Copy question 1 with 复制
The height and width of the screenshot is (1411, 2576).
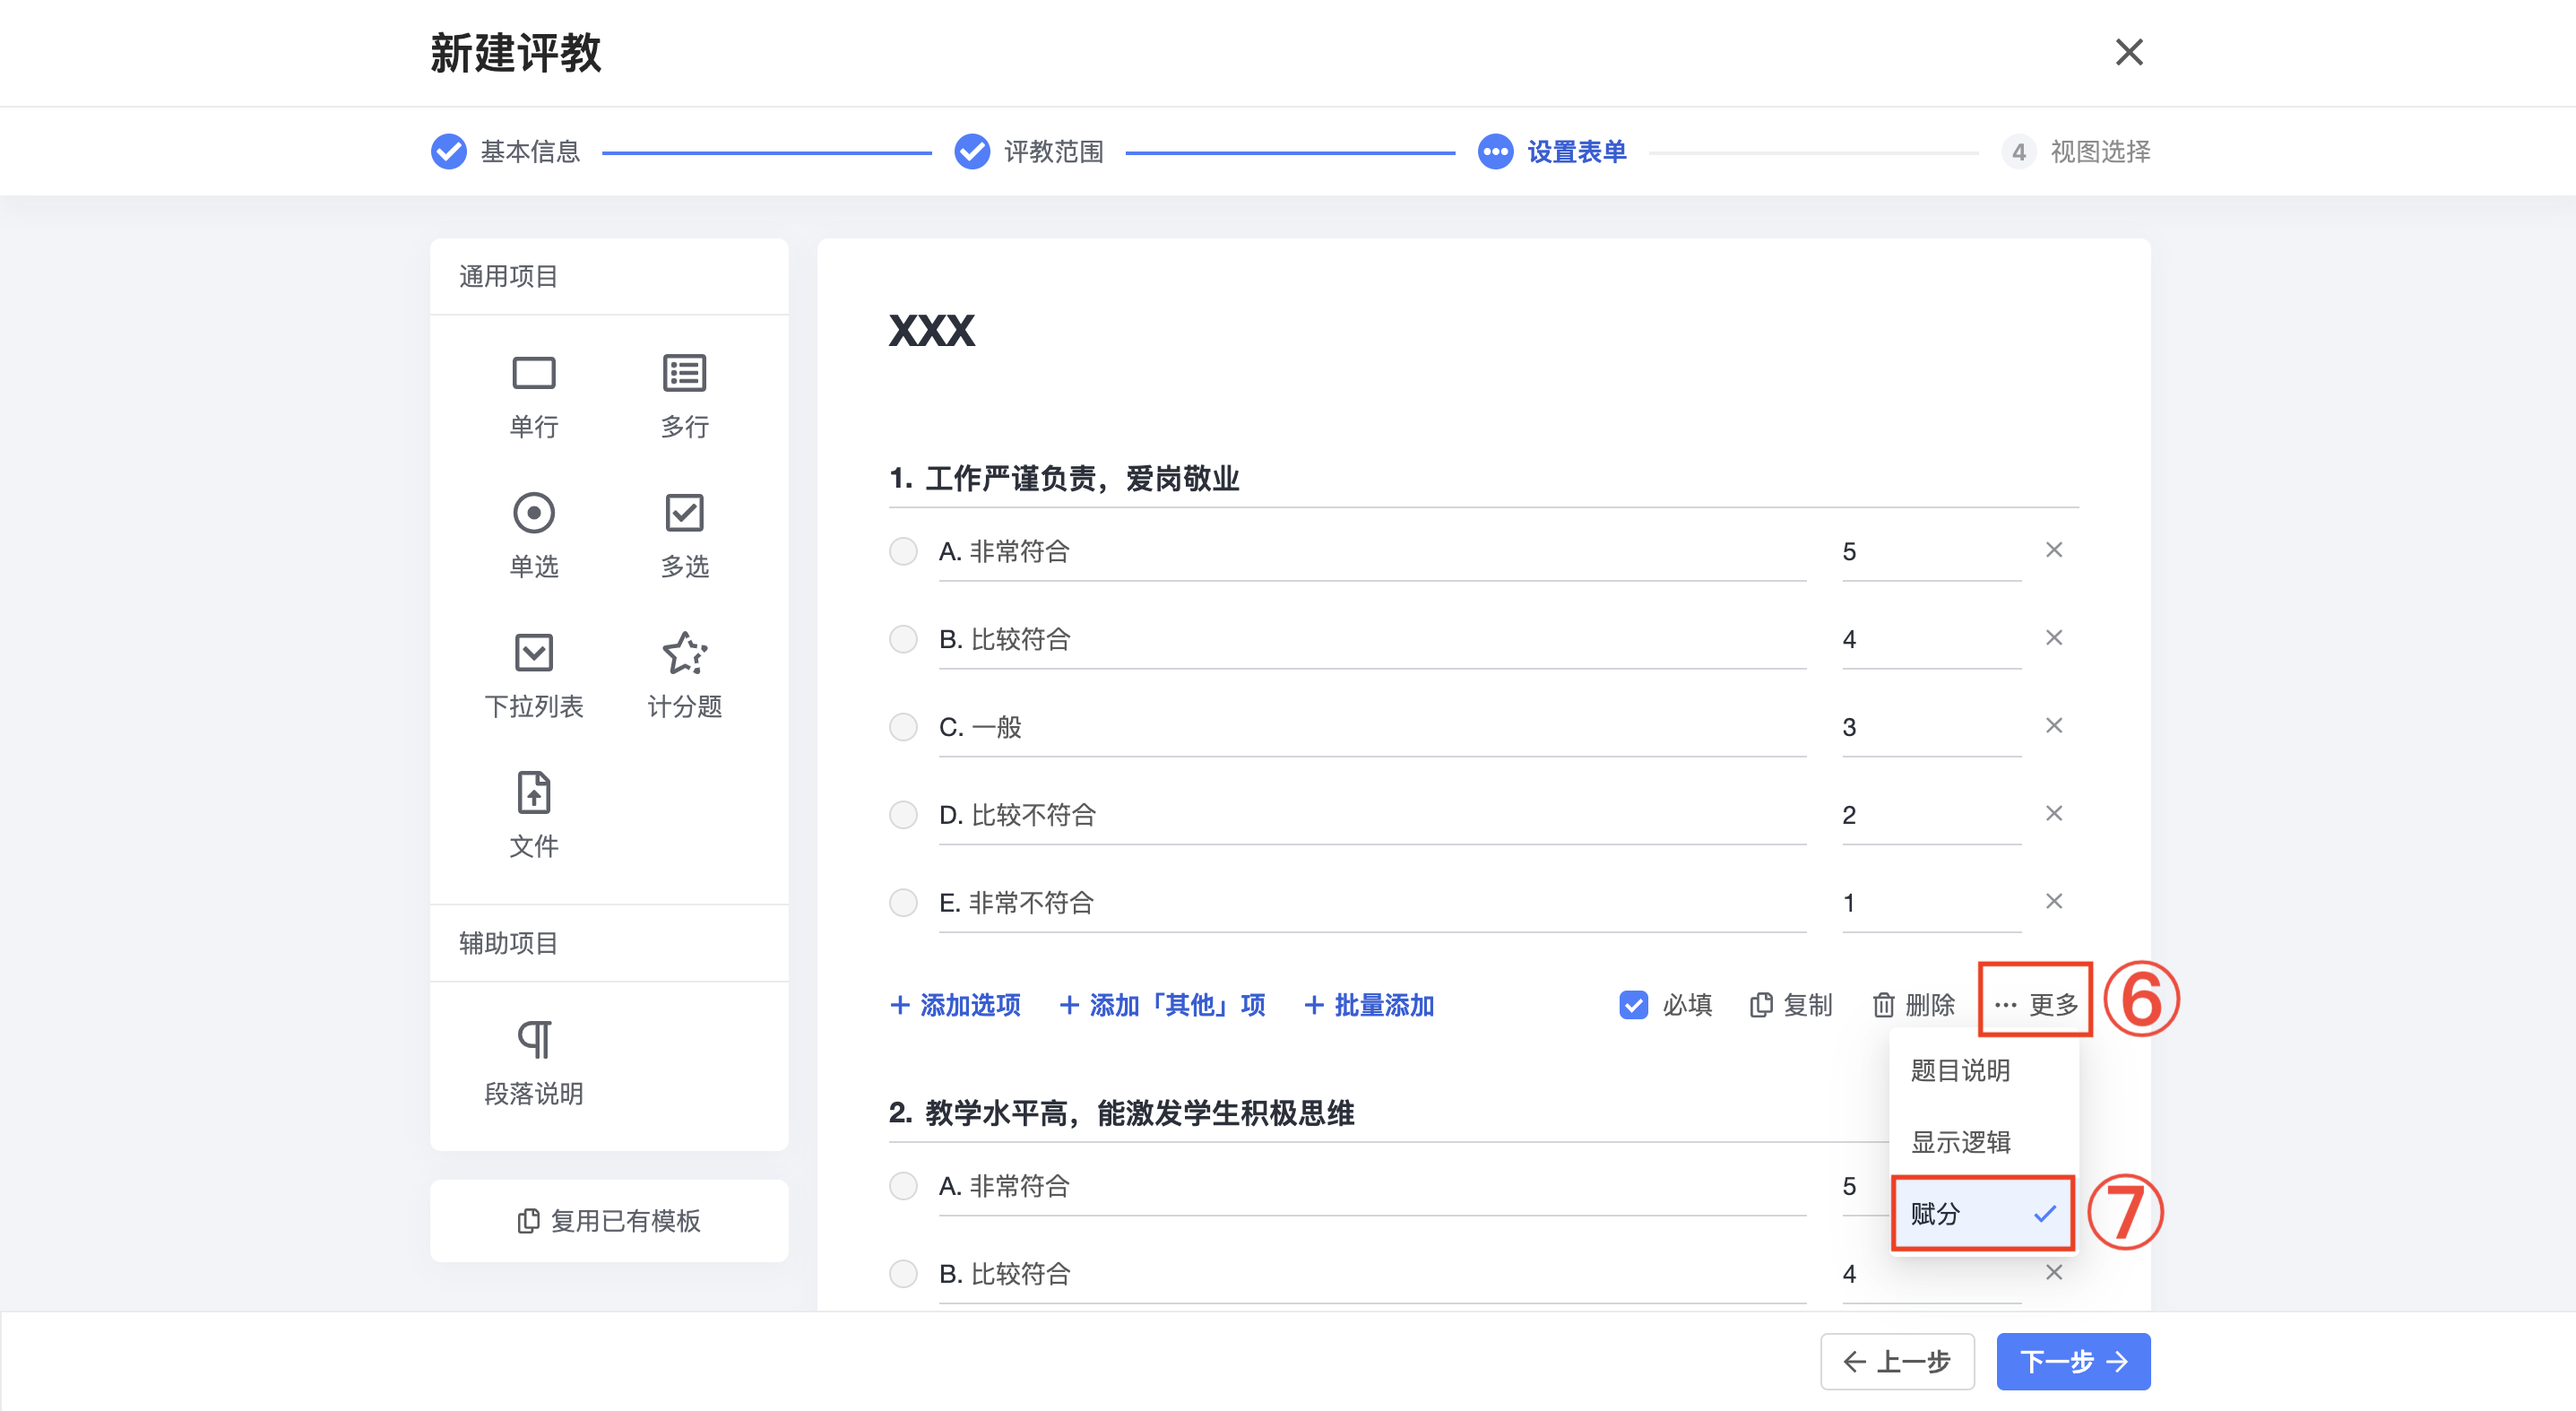click(1791, 1005)
